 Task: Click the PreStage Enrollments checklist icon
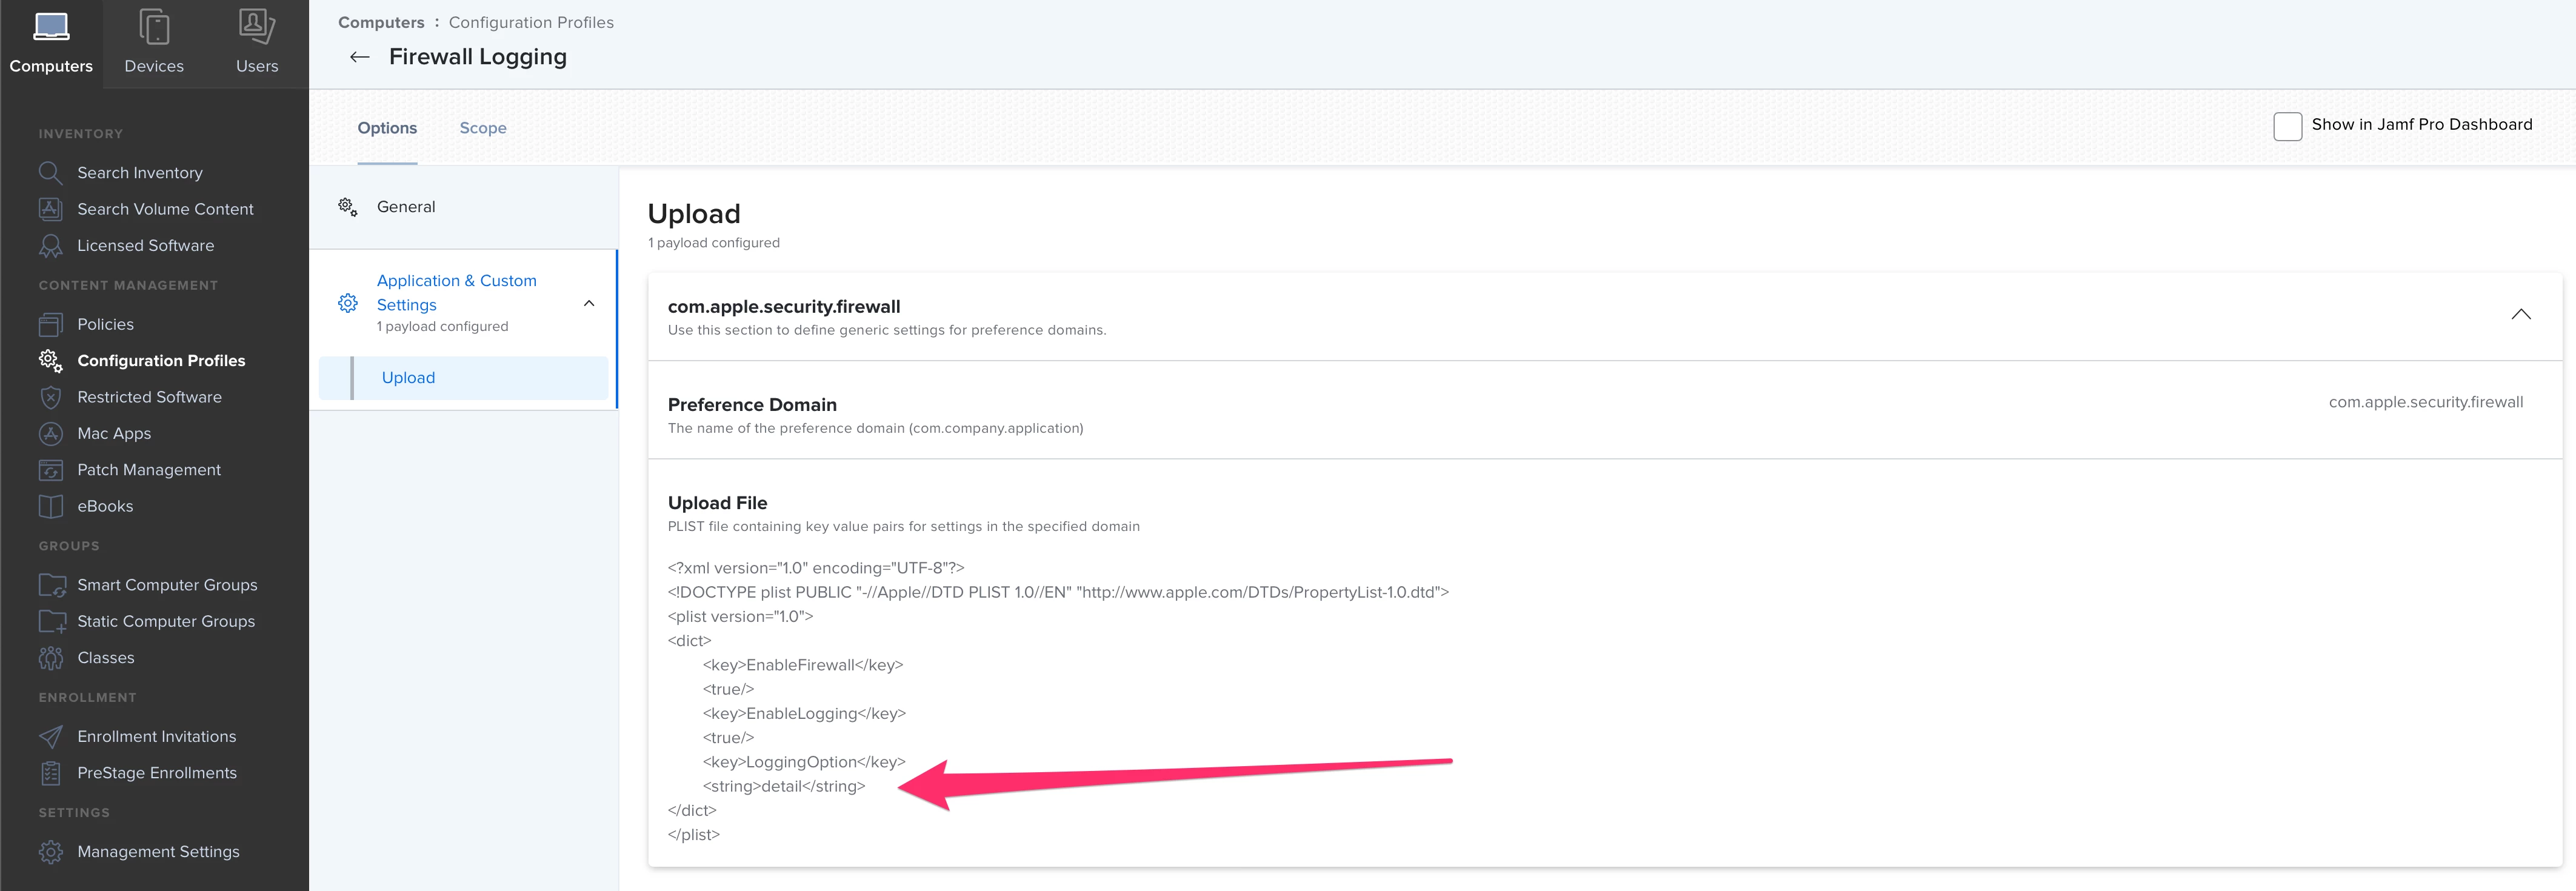[x=50, y=773]
